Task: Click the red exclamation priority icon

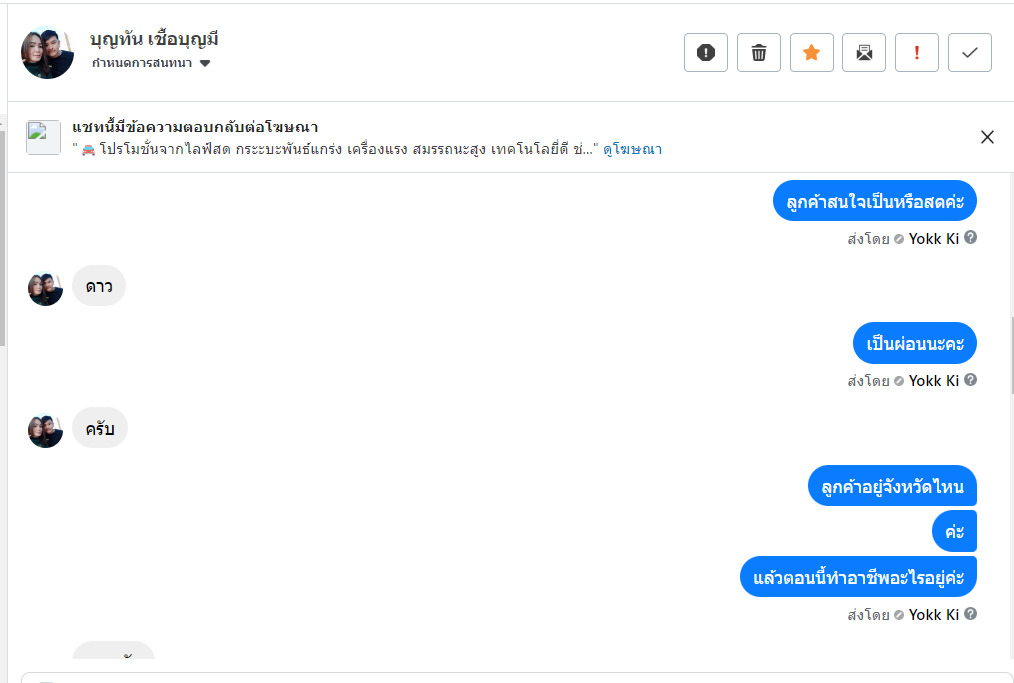Action: pos(917,53)
